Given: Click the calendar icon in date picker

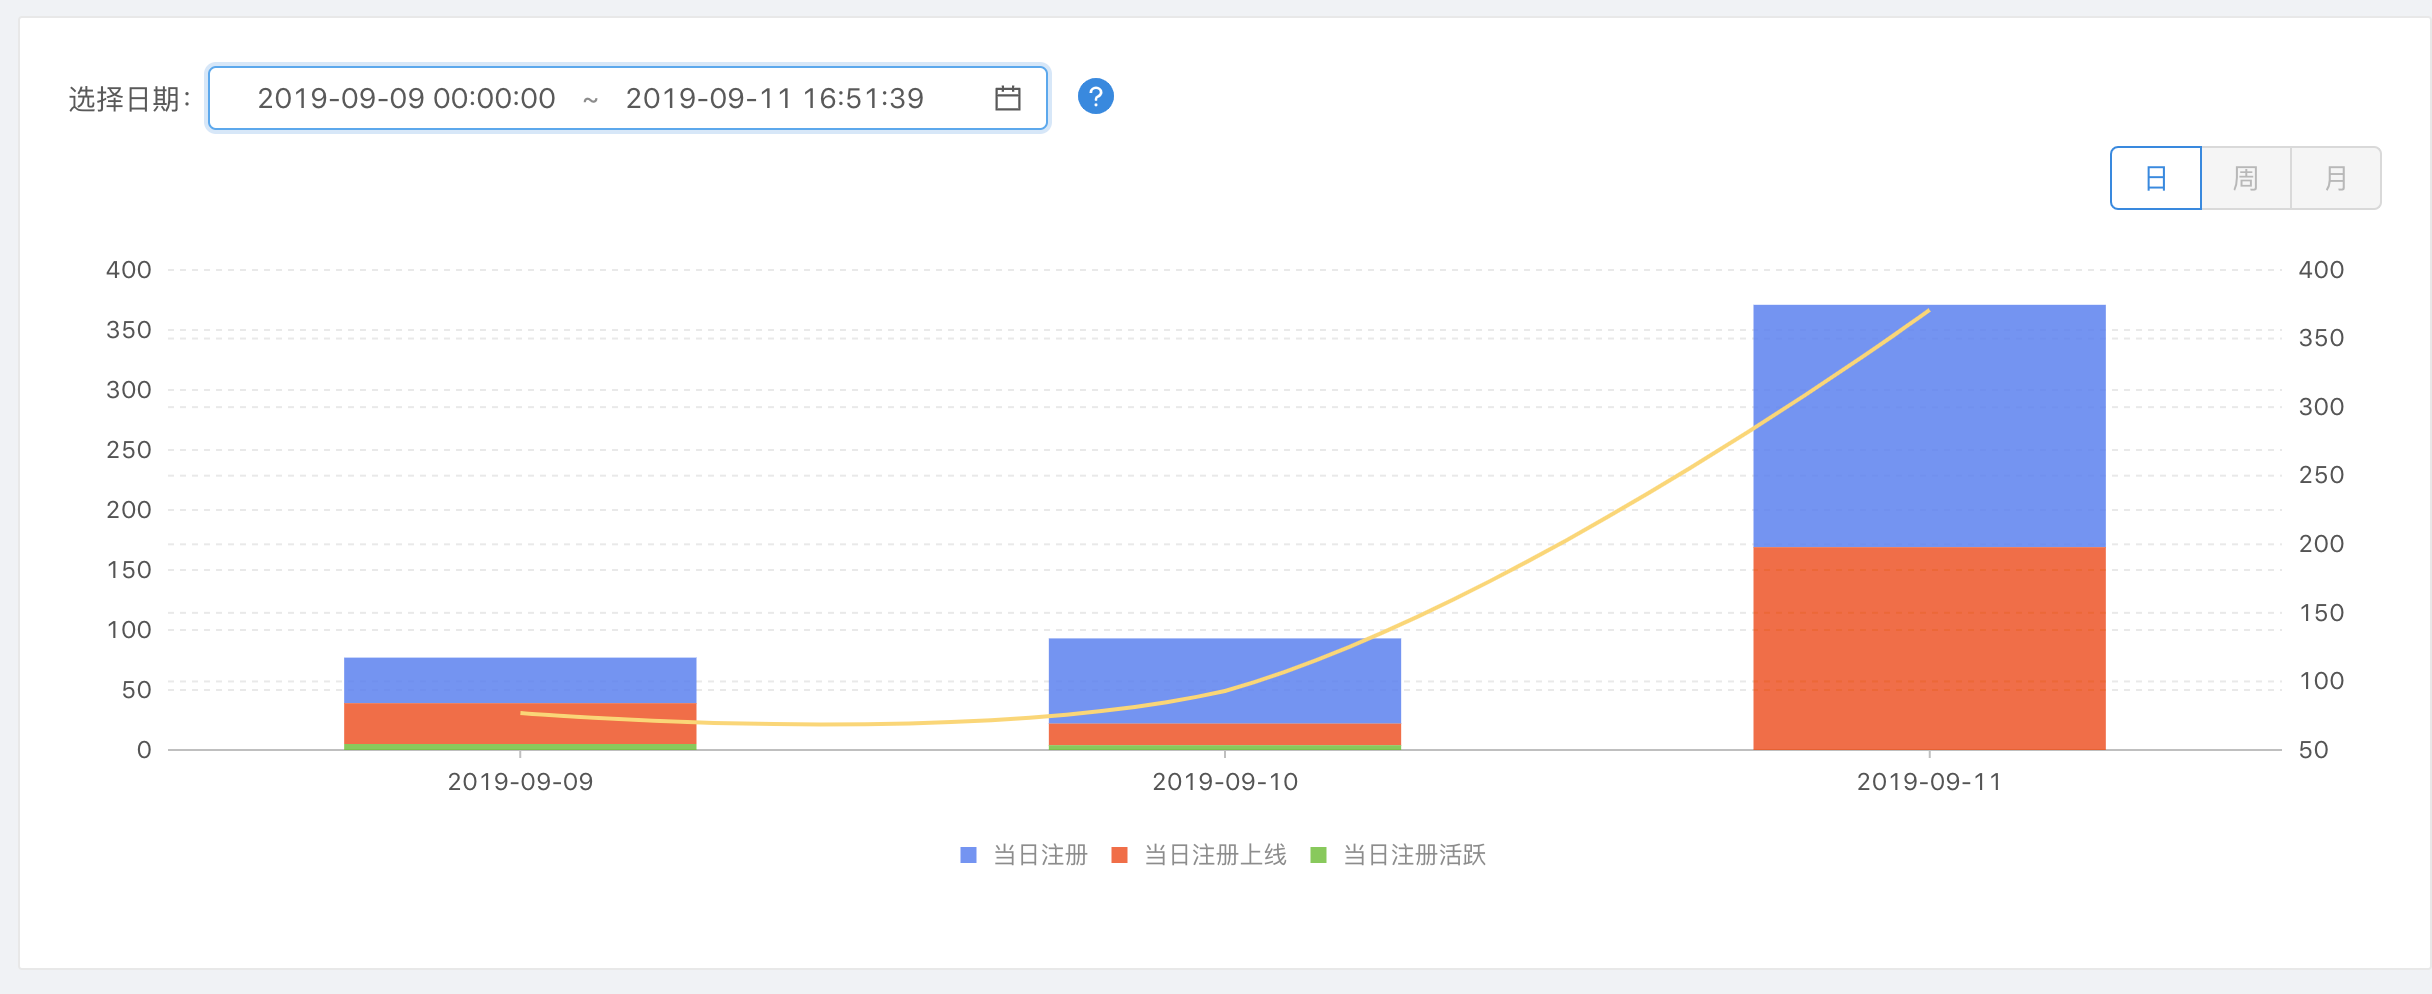Looking at the screenshot, I should tap(1007, 98).
